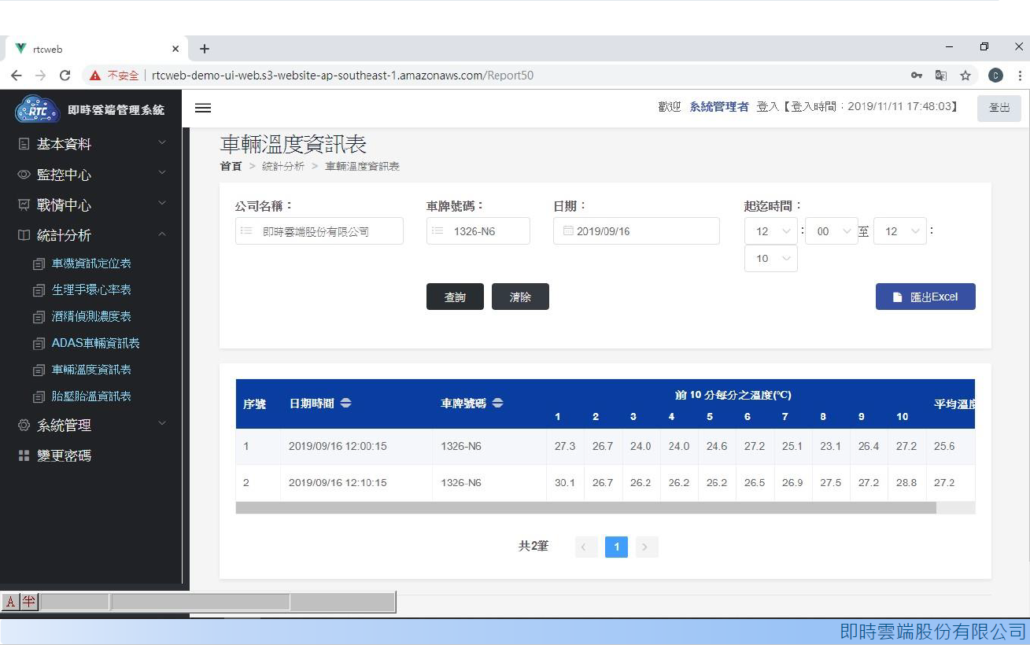This screenshot has width=1030, height=645.
Task: Open 酒精偵測濃度表 report
Action: click(x=91, y=317)
